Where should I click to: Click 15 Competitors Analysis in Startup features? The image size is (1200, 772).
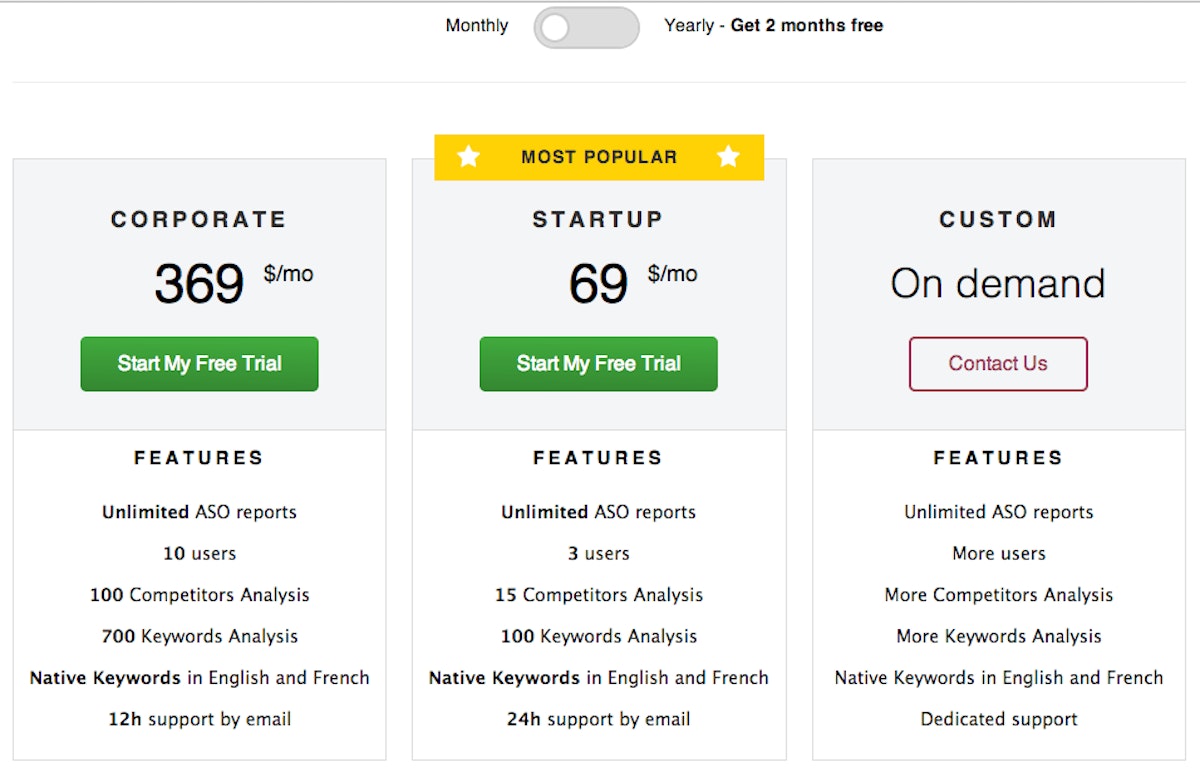click(x=598, y=595)
